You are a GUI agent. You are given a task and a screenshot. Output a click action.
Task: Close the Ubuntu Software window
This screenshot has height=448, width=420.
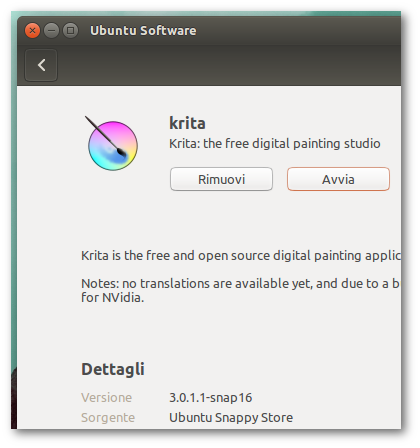click(32, 31)
